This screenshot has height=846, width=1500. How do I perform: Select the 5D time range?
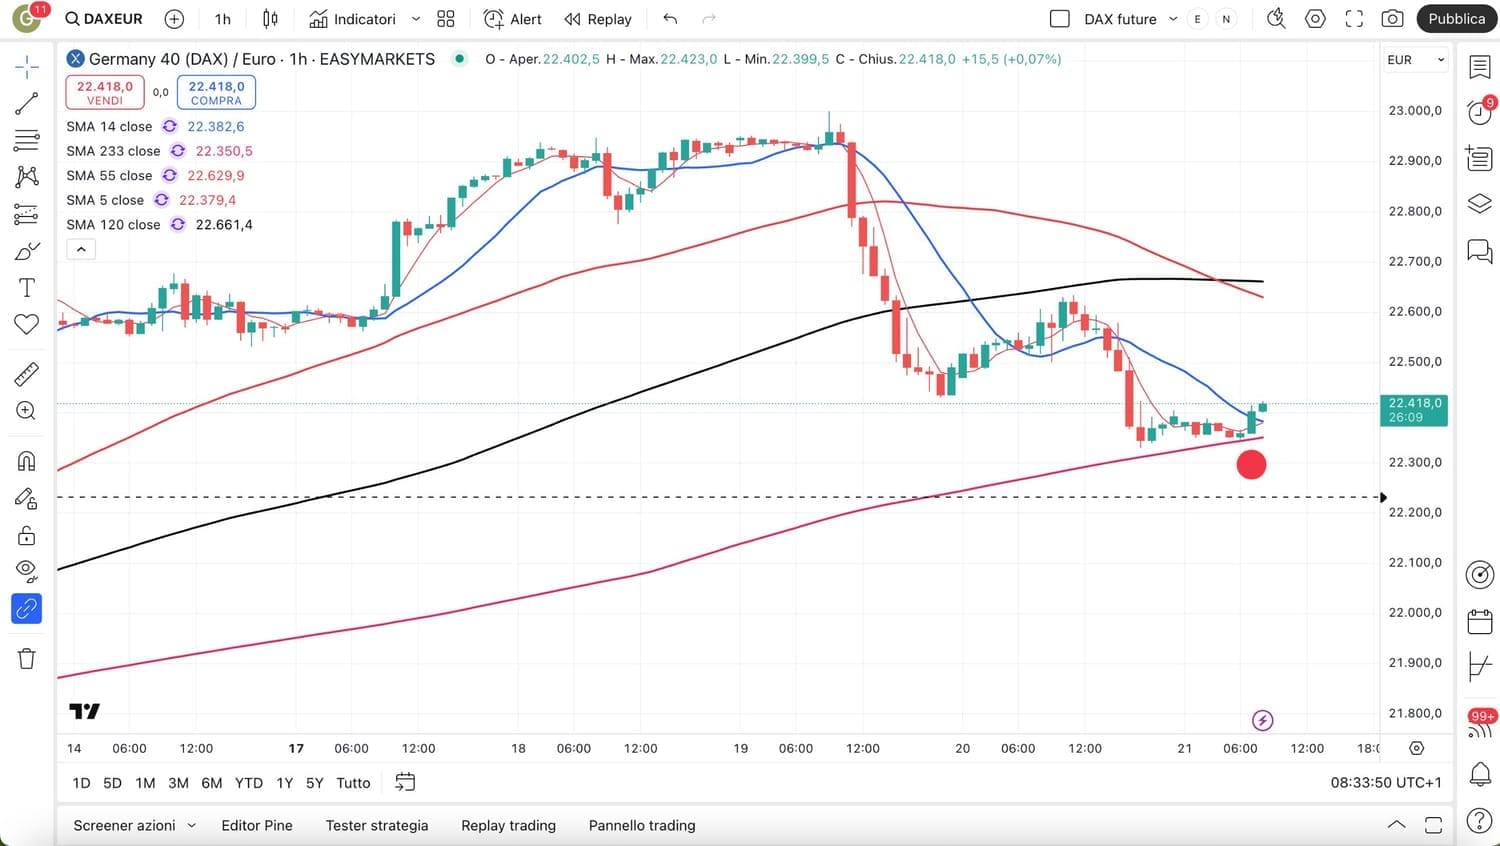(112, 783)
